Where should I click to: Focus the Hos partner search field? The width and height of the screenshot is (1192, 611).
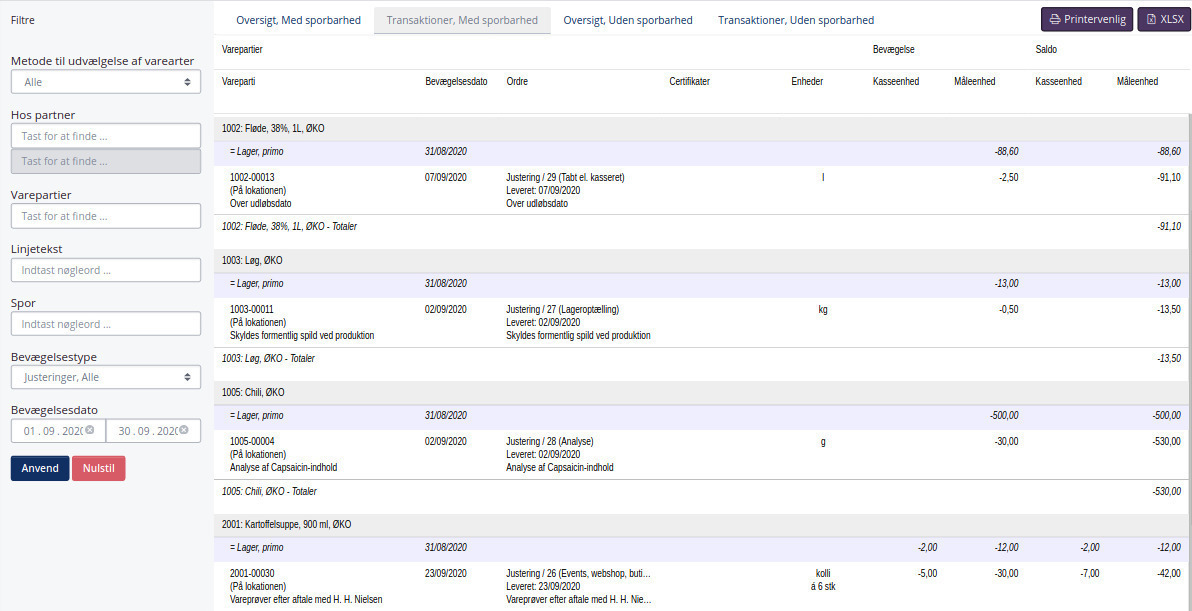(106, 136)
